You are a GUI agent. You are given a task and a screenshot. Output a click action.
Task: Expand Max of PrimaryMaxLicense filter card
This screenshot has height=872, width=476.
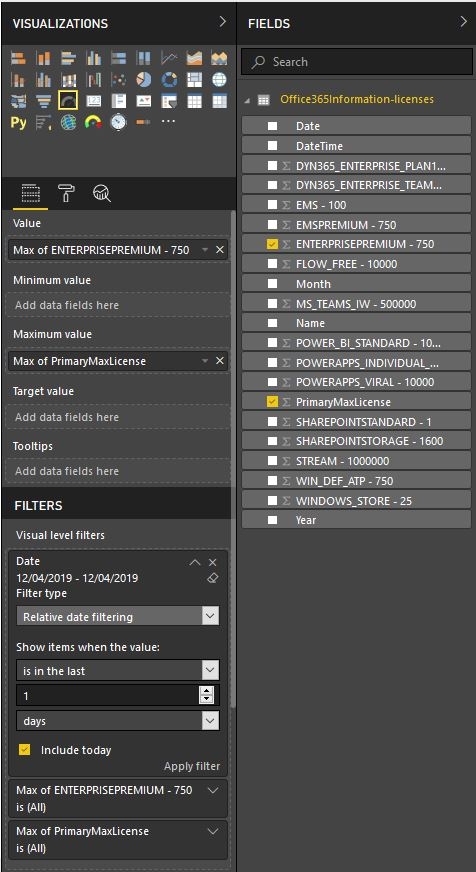[212, 831]
